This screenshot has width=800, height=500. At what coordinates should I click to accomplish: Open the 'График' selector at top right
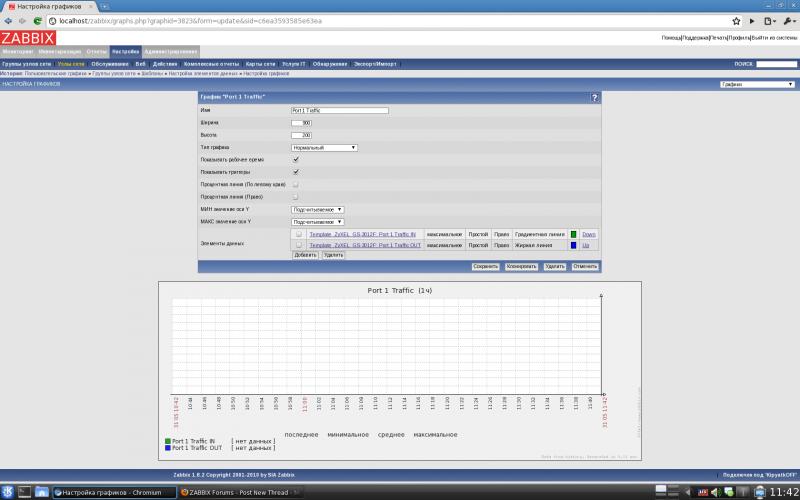(757, 84)
